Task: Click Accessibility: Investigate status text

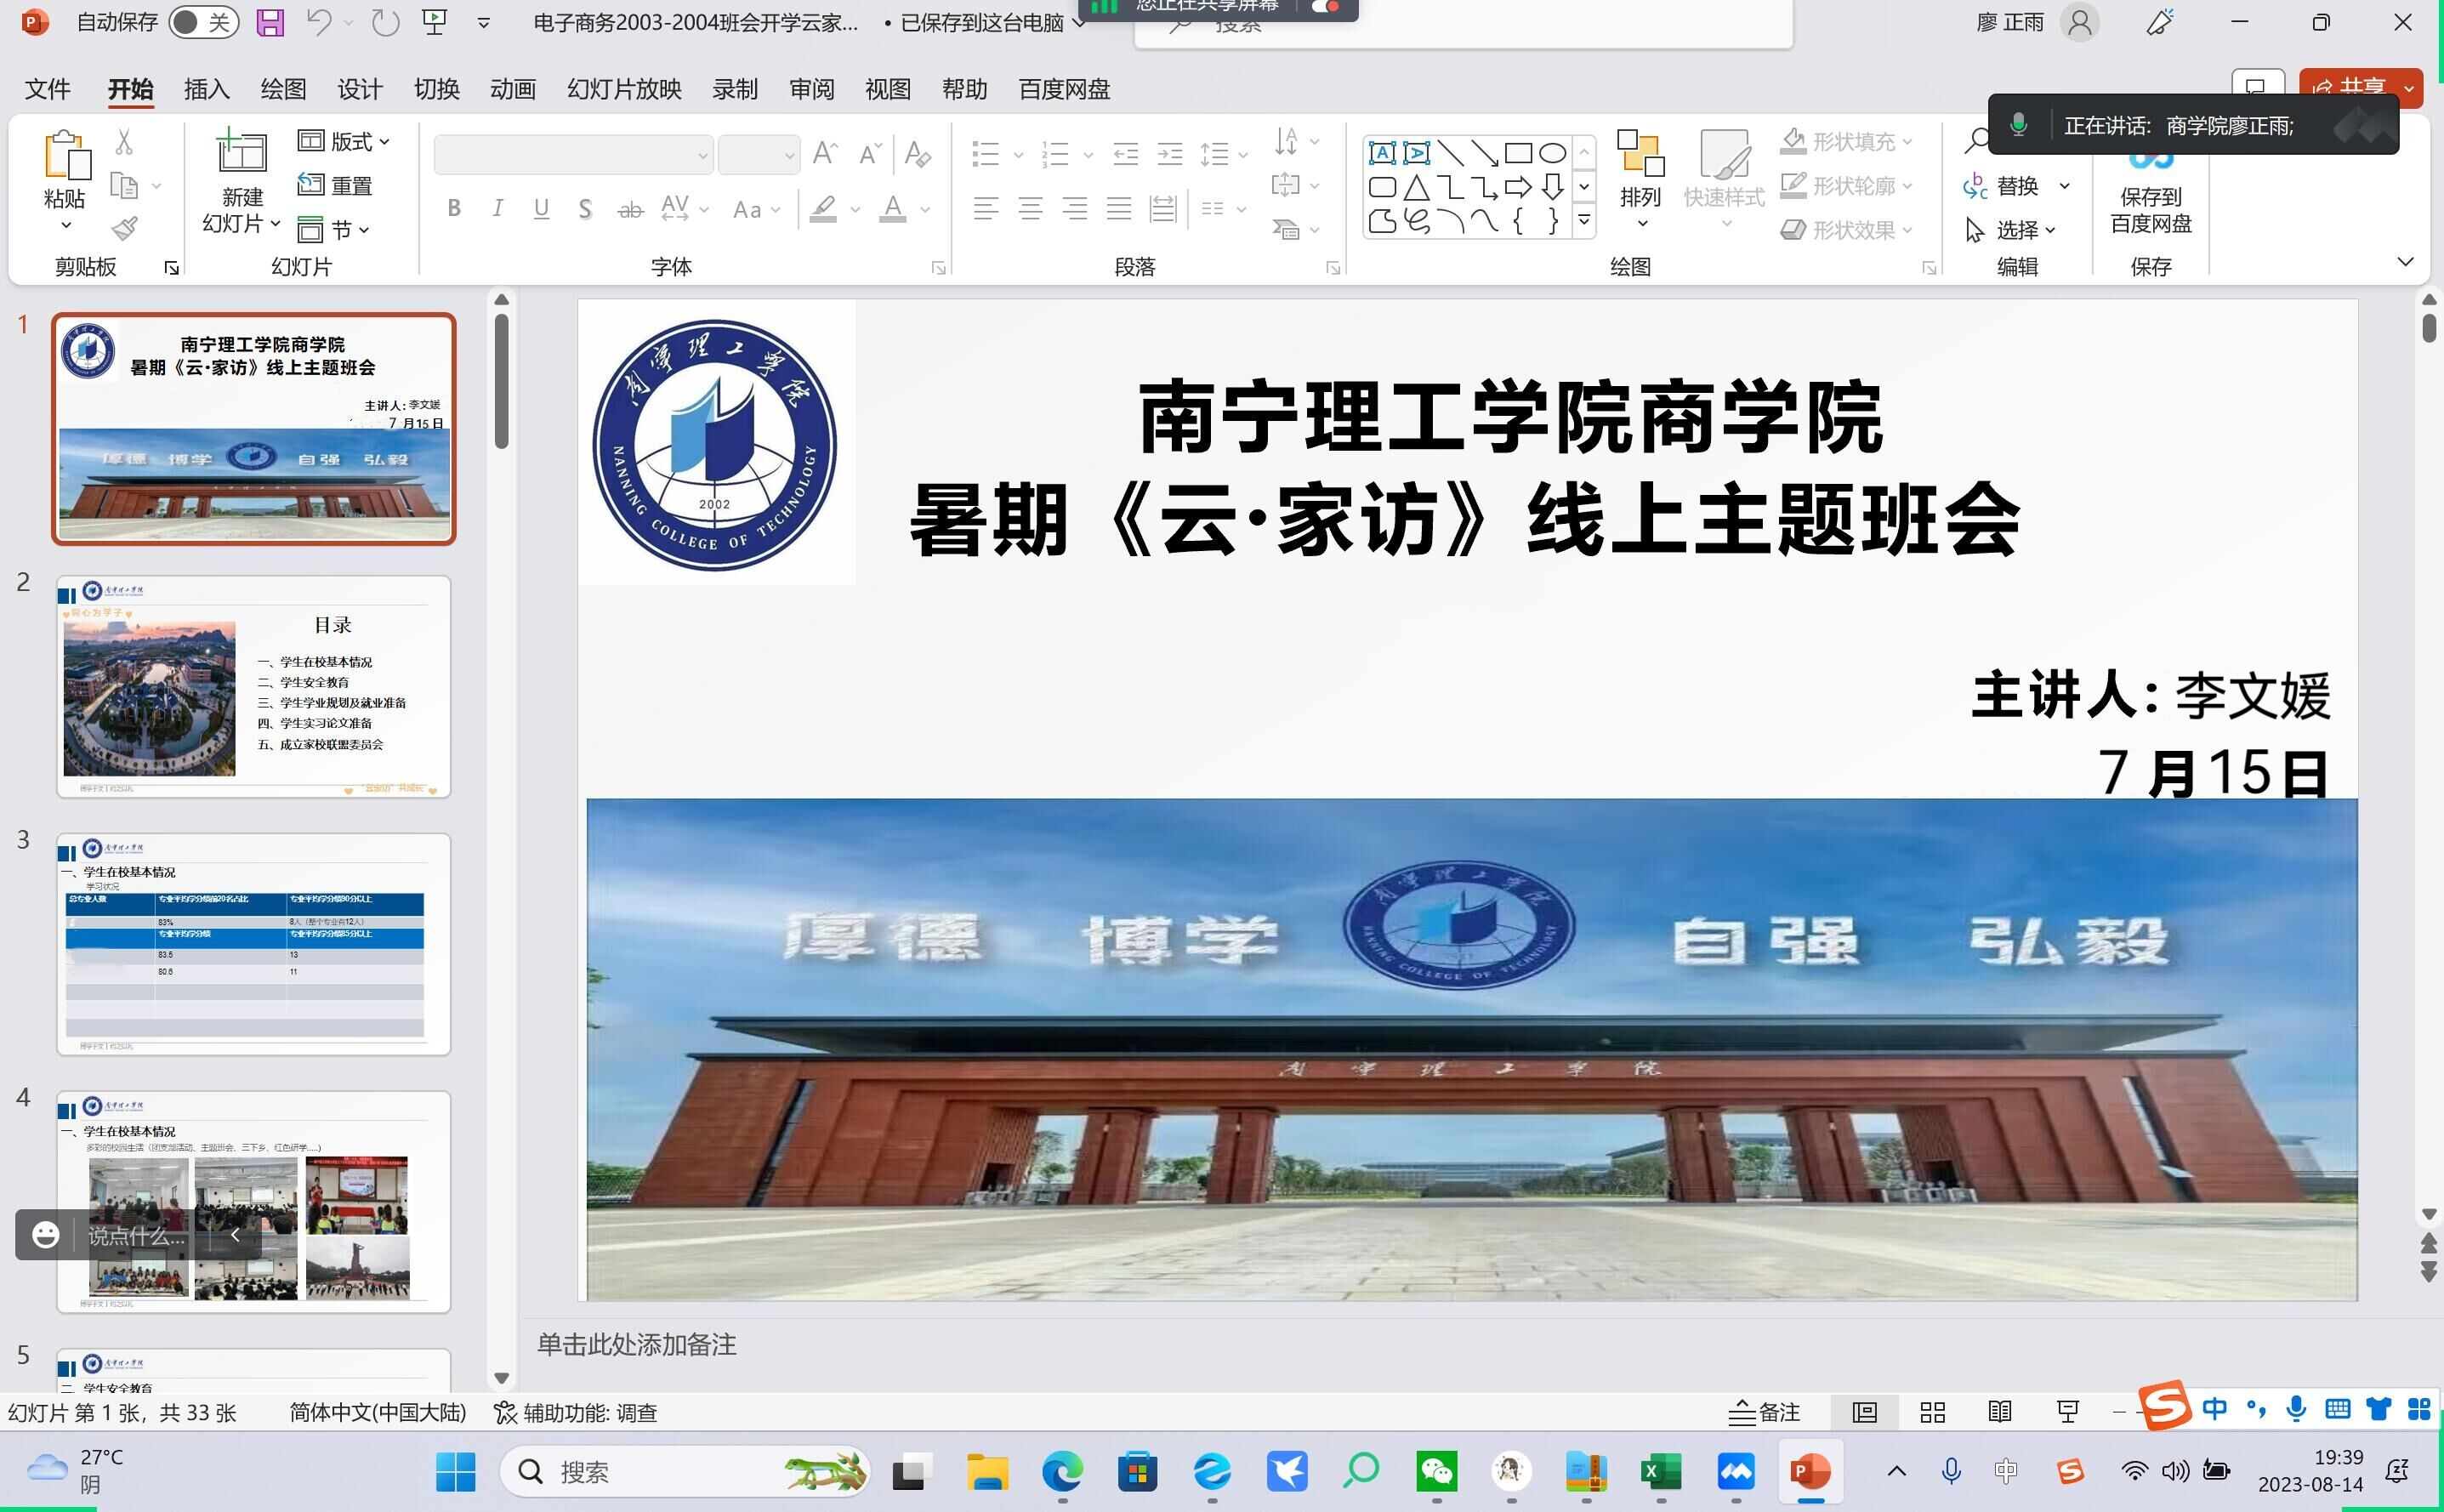Action: pos(576,1412)
